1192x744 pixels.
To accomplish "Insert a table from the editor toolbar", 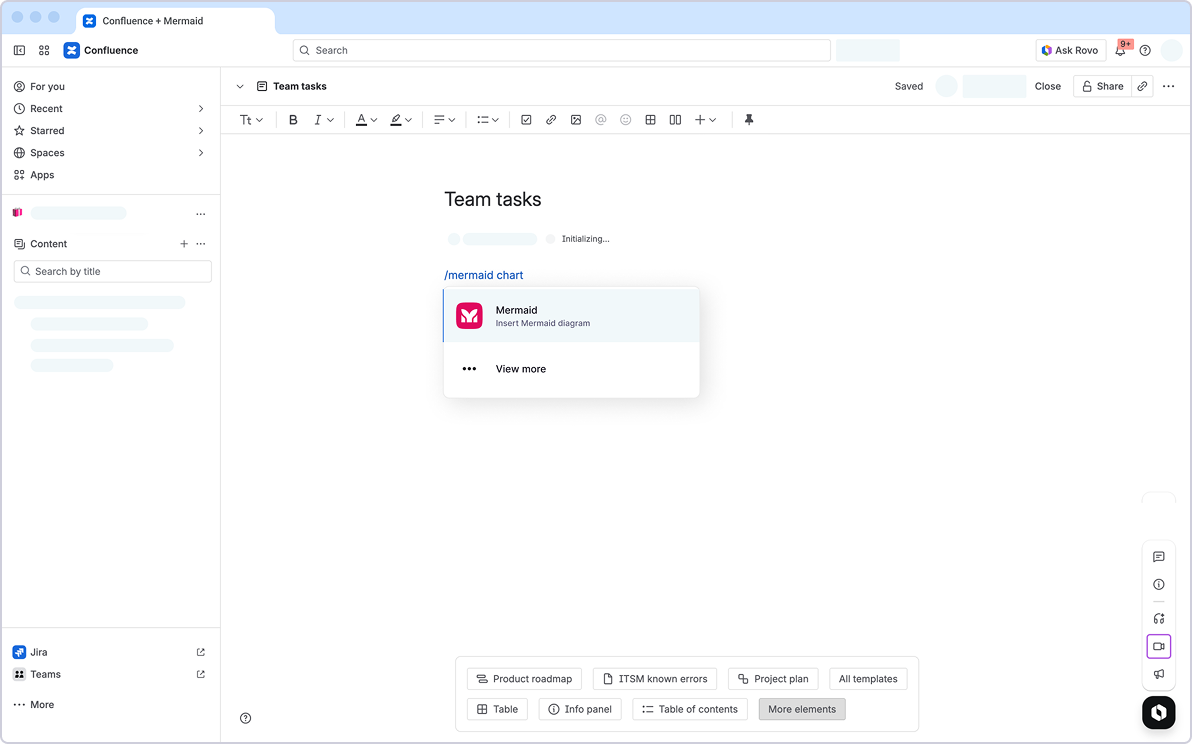I will (650, 120).
